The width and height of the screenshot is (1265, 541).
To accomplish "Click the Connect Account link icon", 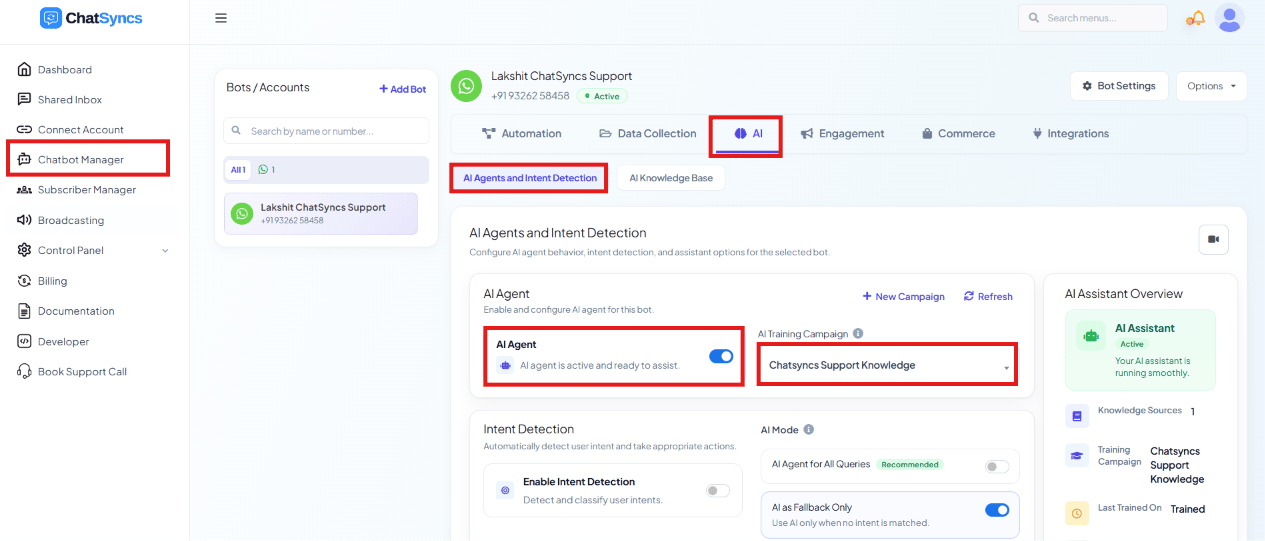I will 24,129.
